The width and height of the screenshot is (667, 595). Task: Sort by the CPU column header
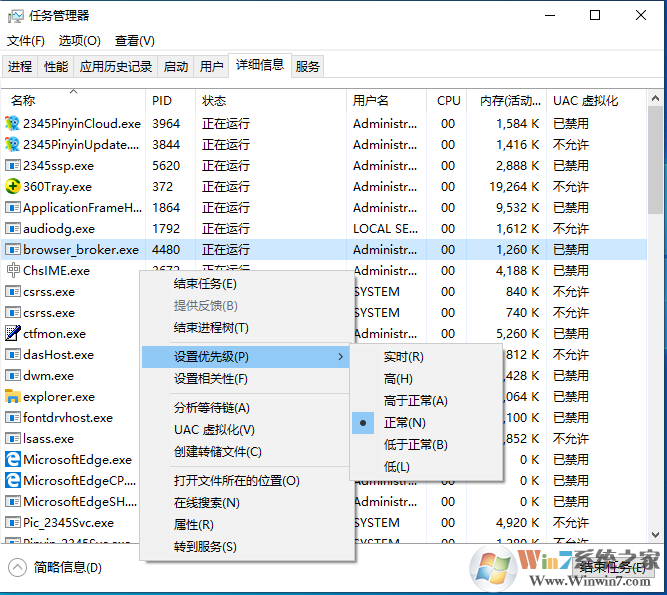pyautogui.click(x=447, y=101)
